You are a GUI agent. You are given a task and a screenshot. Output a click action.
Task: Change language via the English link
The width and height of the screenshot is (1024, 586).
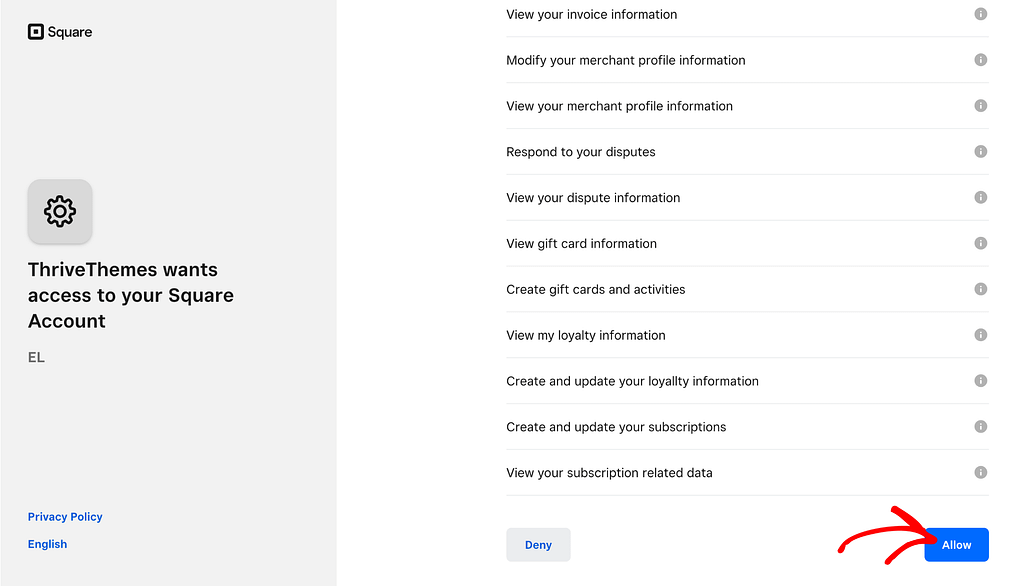(x=47, y=544)
